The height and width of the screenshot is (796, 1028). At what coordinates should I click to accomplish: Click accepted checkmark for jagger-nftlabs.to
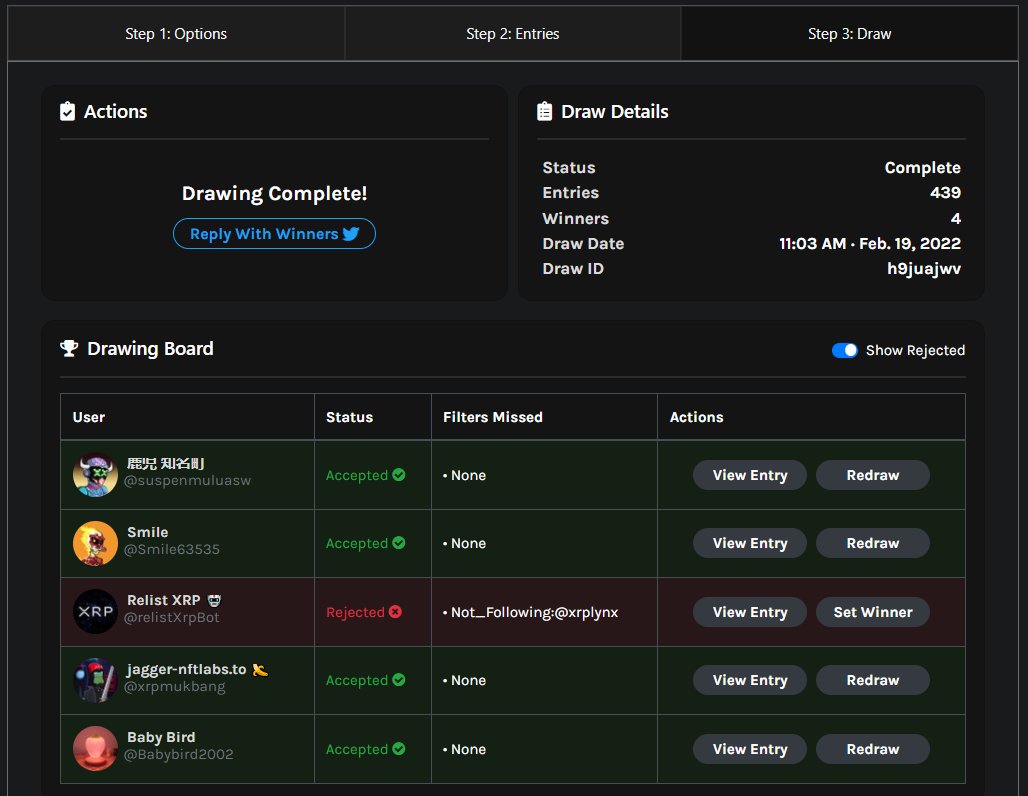click(399, 680)
